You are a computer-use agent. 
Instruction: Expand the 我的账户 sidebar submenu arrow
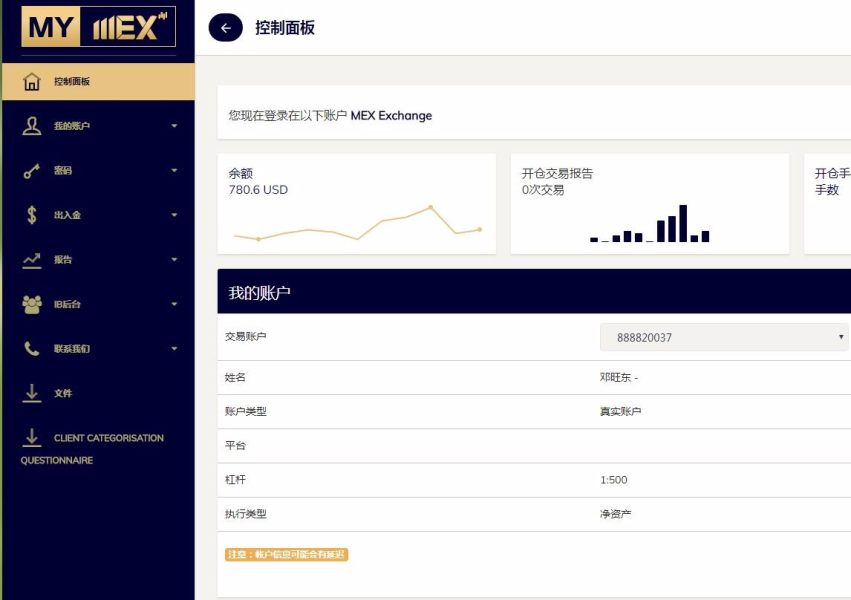pos(174,126)
